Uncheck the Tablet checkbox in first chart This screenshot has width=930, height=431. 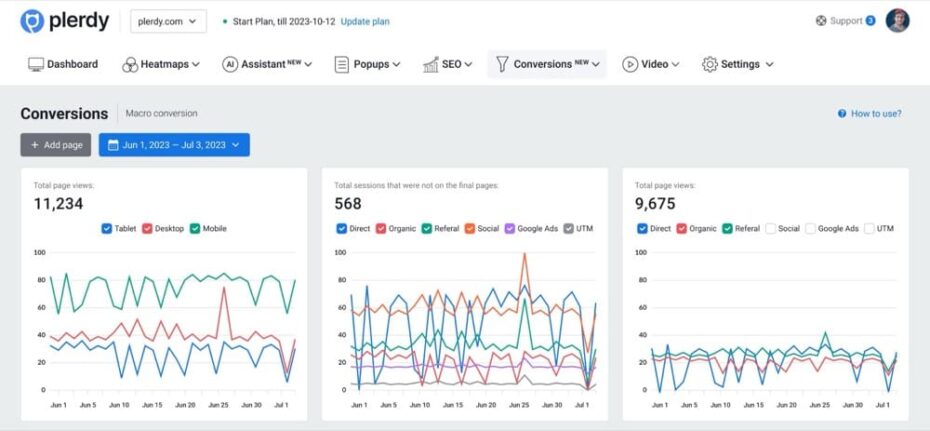click(107, 228)
